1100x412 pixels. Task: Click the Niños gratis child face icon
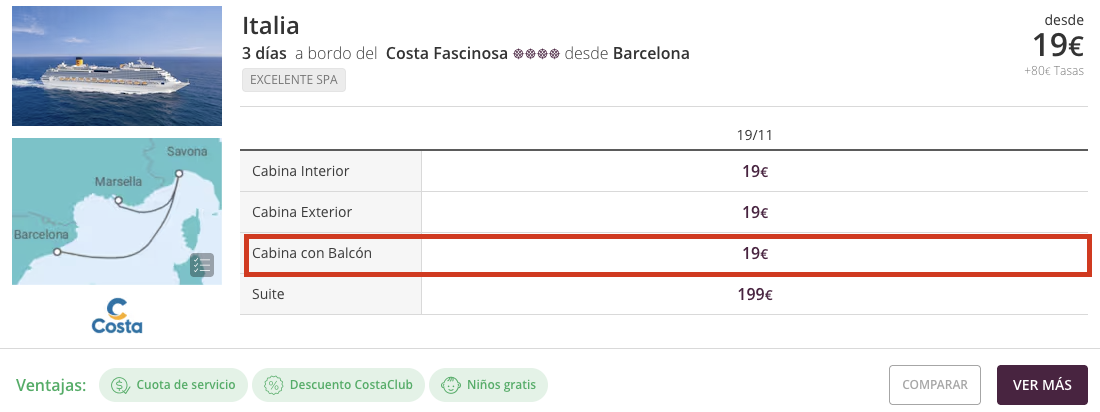(450, 385)
